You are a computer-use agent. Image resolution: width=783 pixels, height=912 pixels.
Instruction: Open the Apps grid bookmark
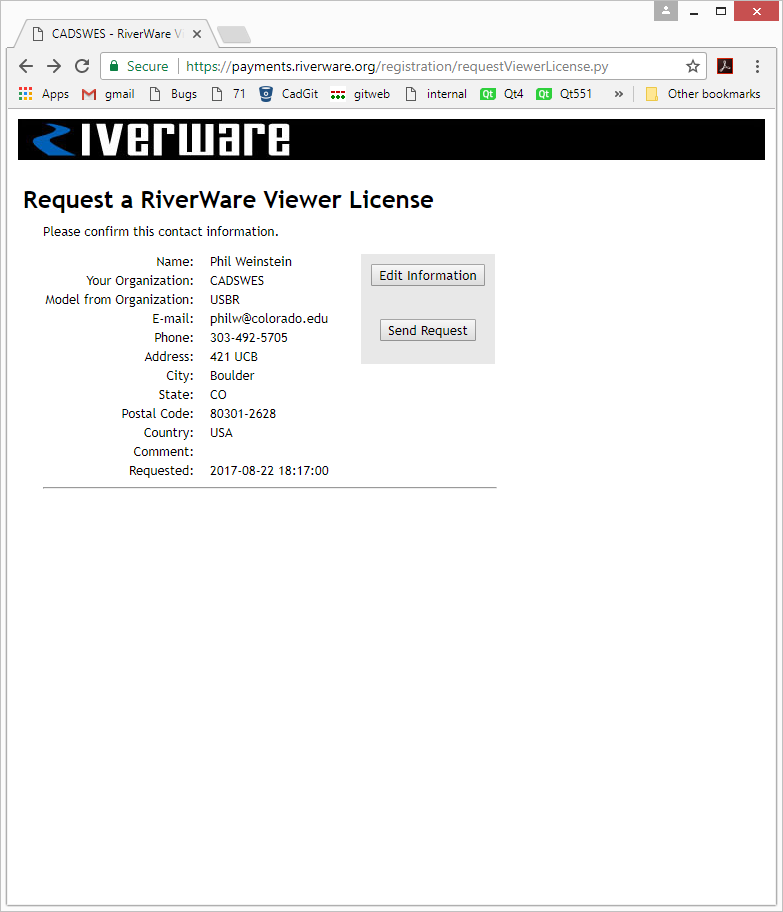tap(44, 94)
